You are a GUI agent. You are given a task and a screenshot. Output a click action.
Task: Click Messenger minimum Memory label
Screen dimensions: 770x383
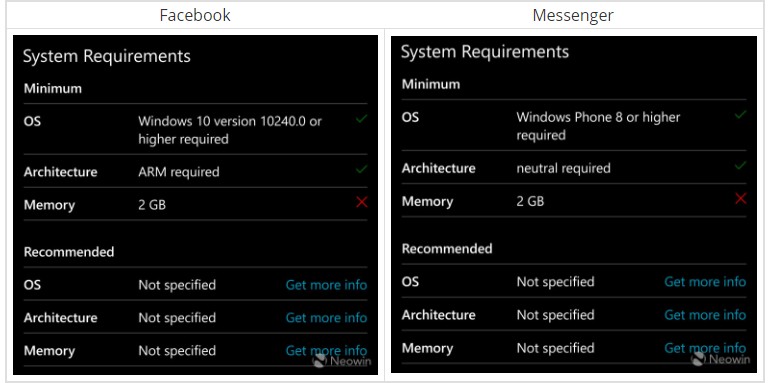coord(427,202)
